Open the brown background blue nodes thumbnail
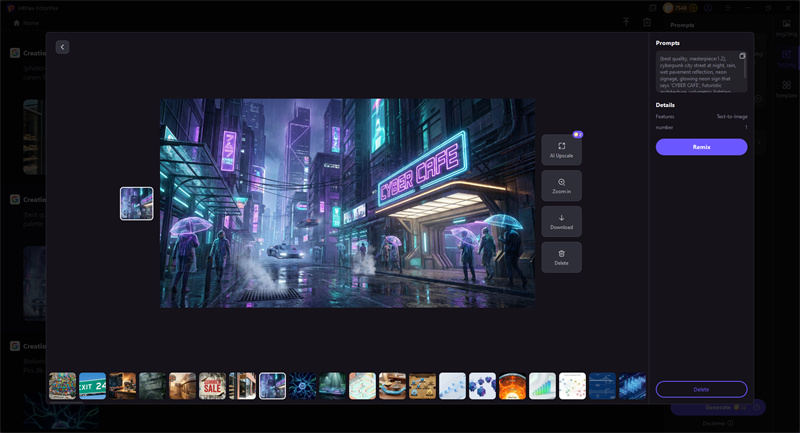Viewport: 800px width, 433px height. coord(422,386)
